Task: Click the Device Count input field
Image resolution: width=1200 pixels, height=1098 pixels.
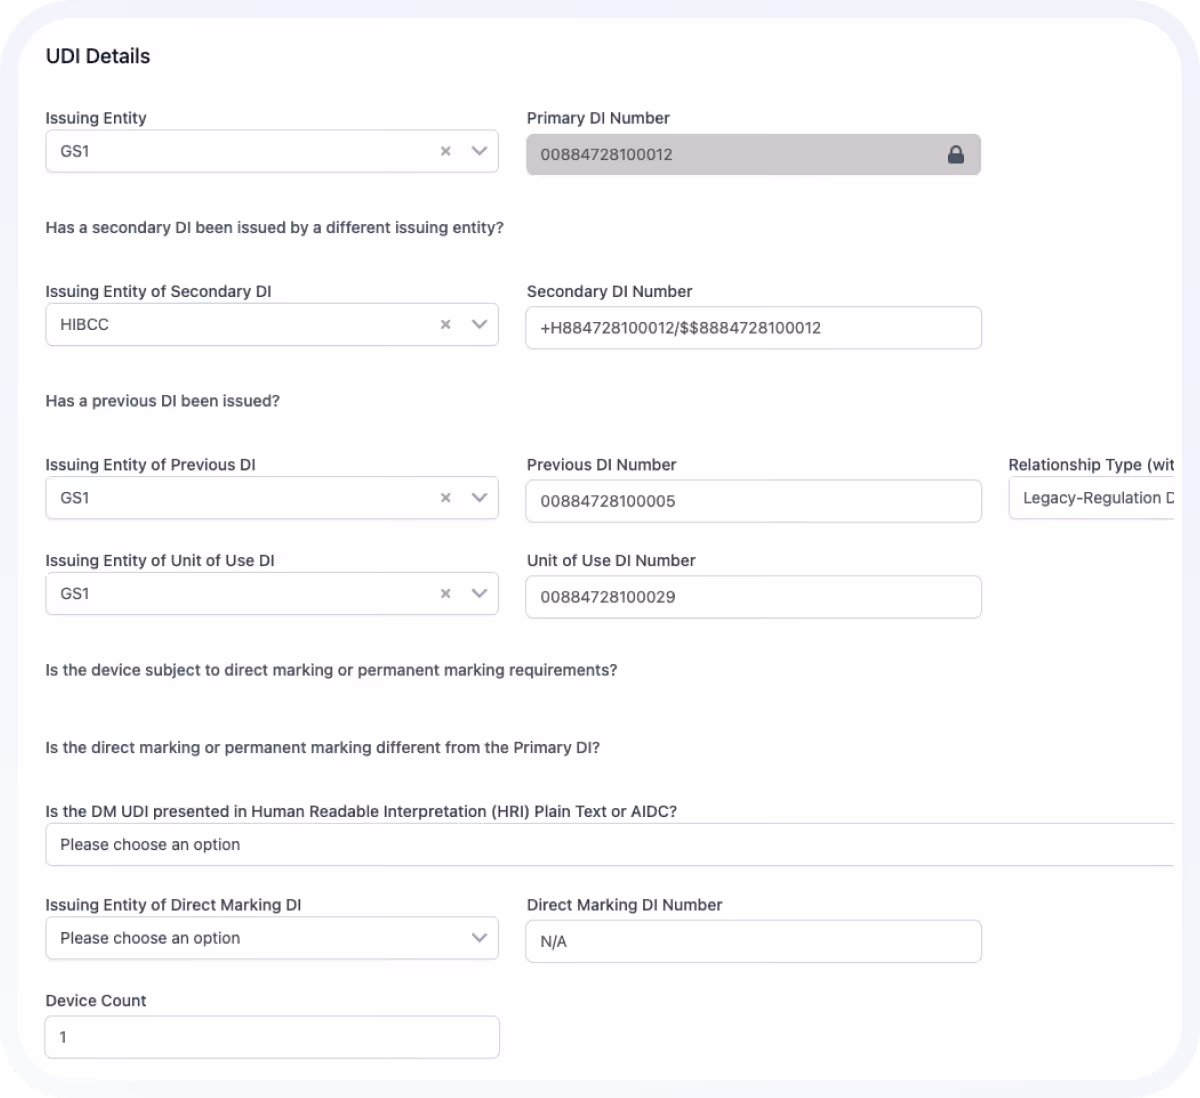Action: (x=272, y=1037)
